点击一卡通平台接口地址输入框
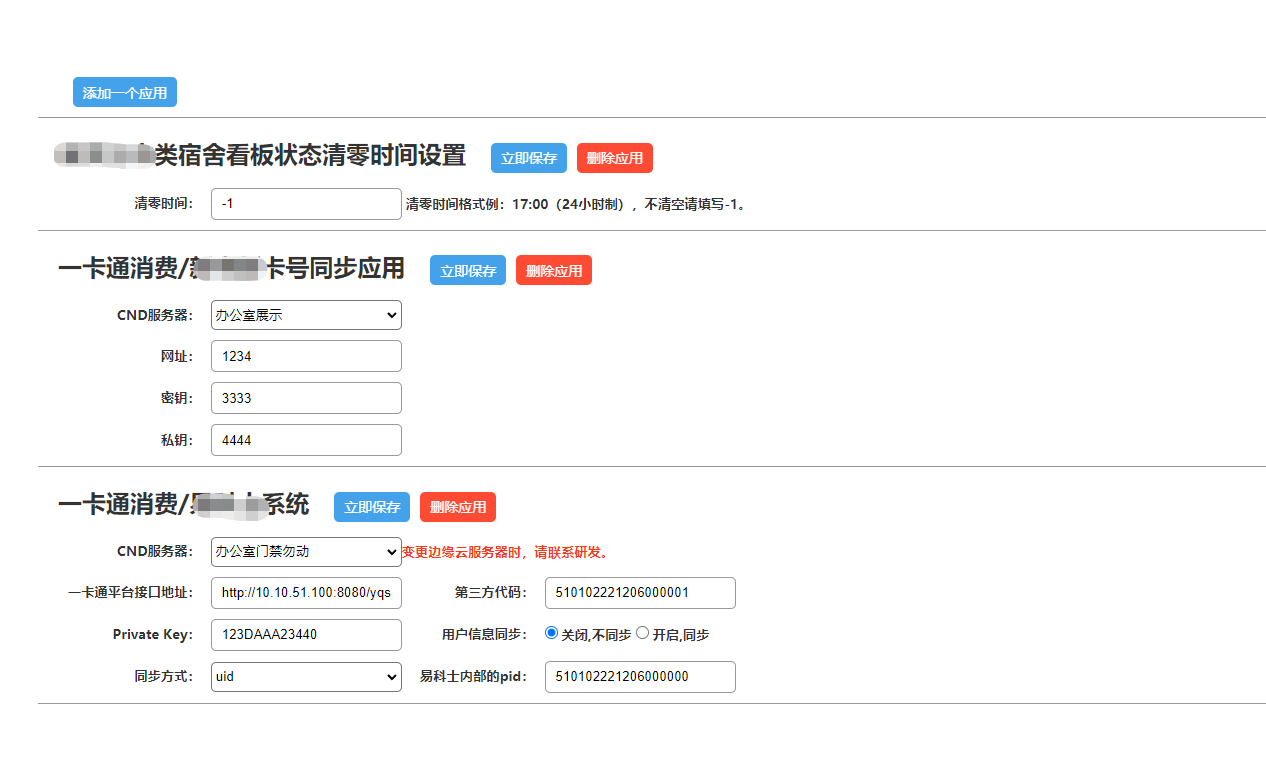Viewport: 1266px width, 766px height. [x=306, y=593]
